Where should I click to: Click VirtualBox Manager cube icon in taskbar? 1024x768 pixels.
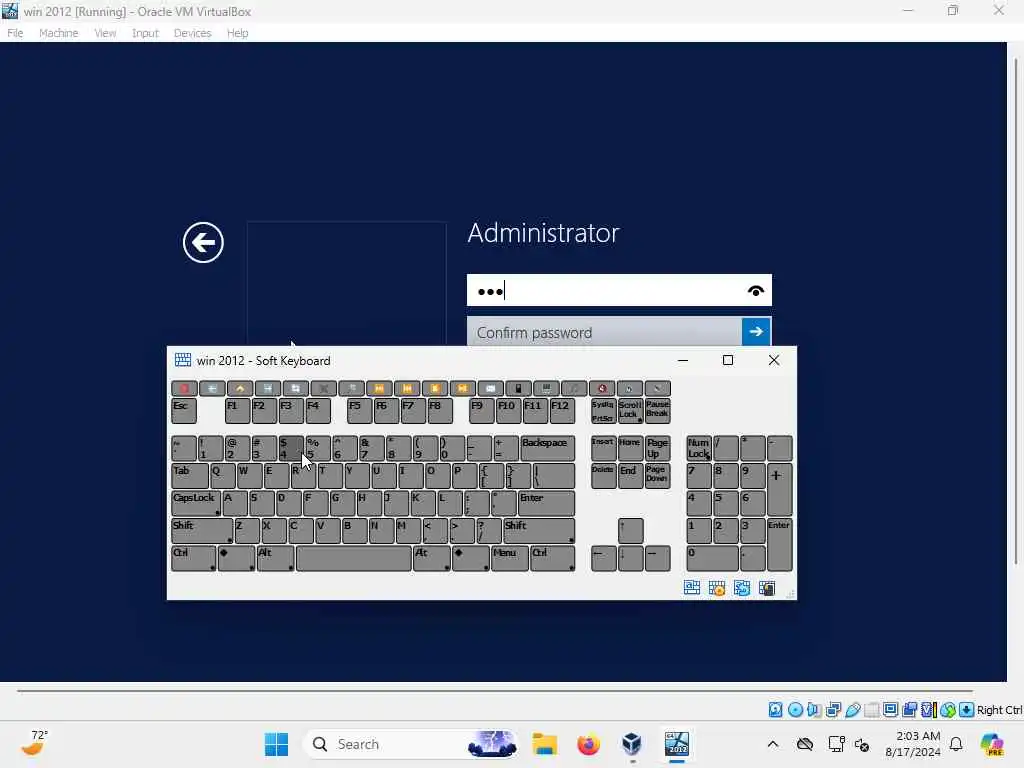(x=632, y=744)
